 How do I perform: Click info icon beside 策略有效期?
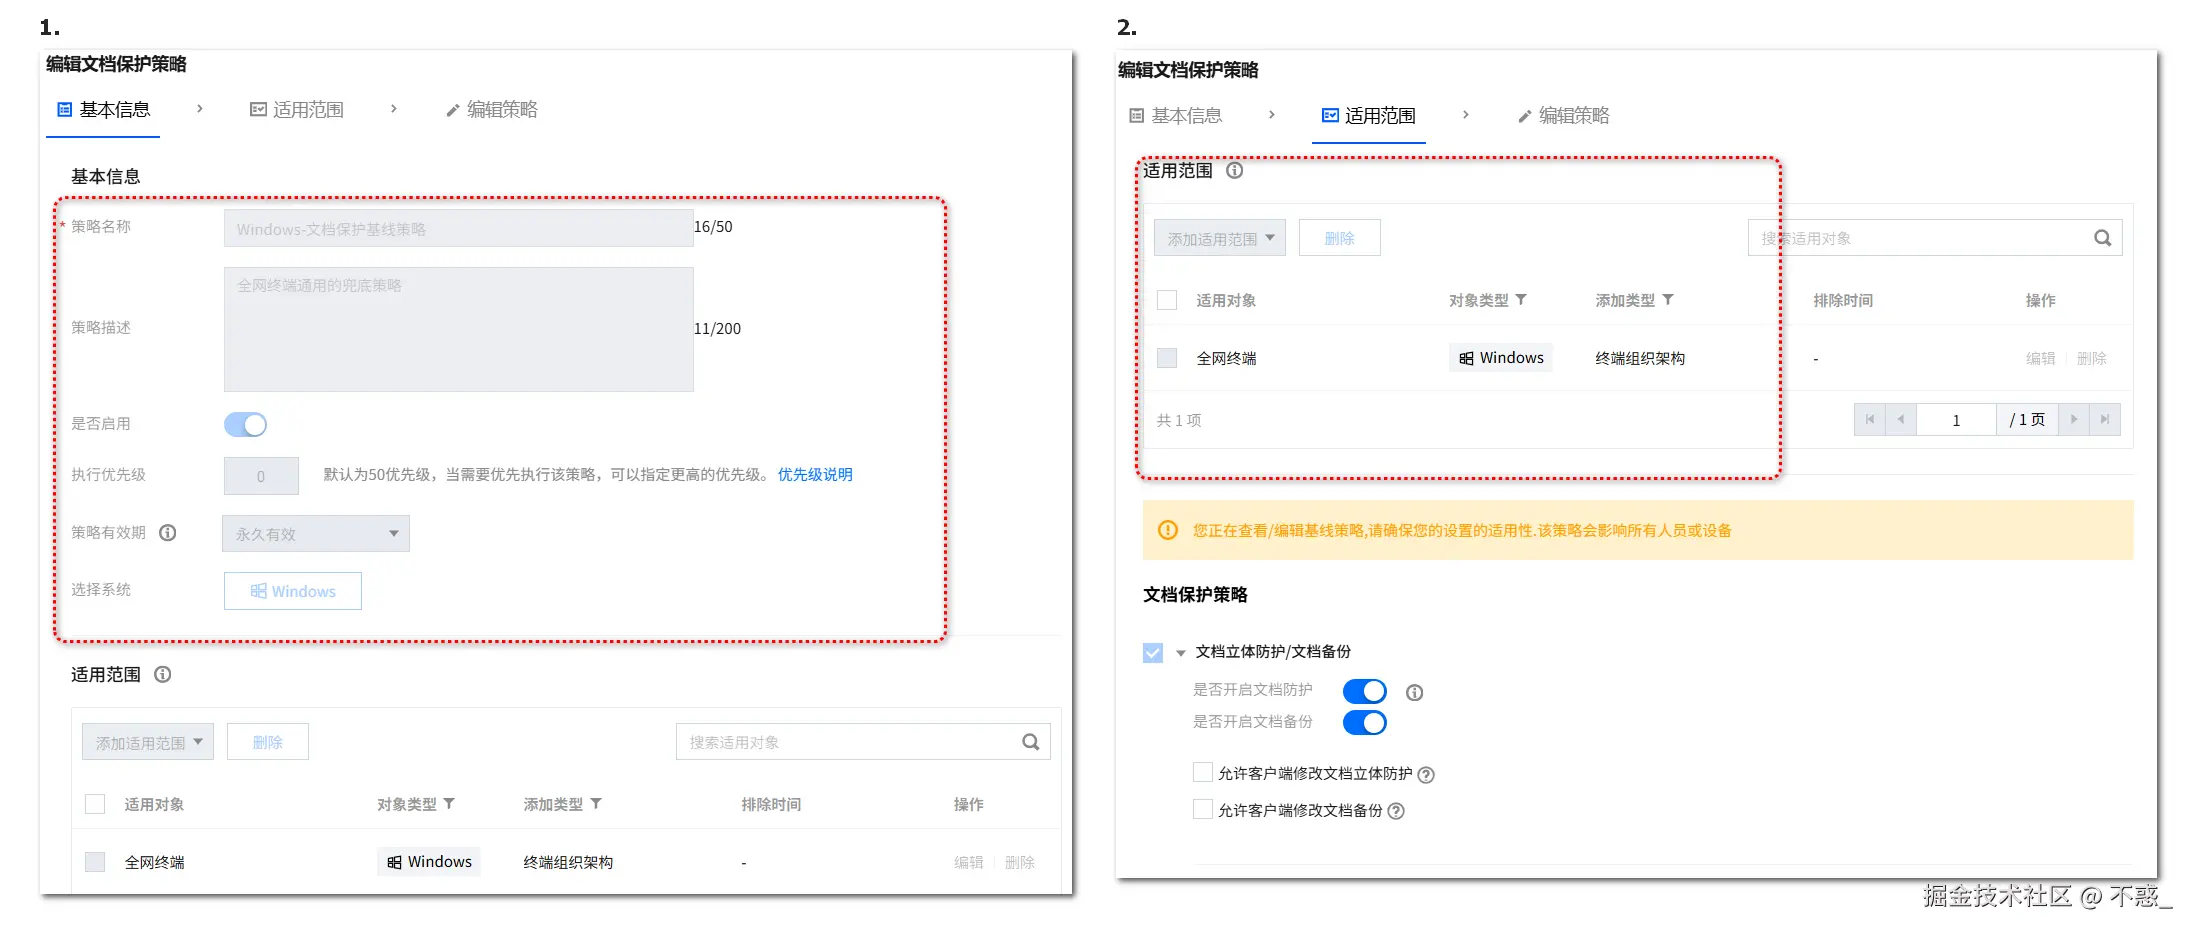[x=168, y=533]
